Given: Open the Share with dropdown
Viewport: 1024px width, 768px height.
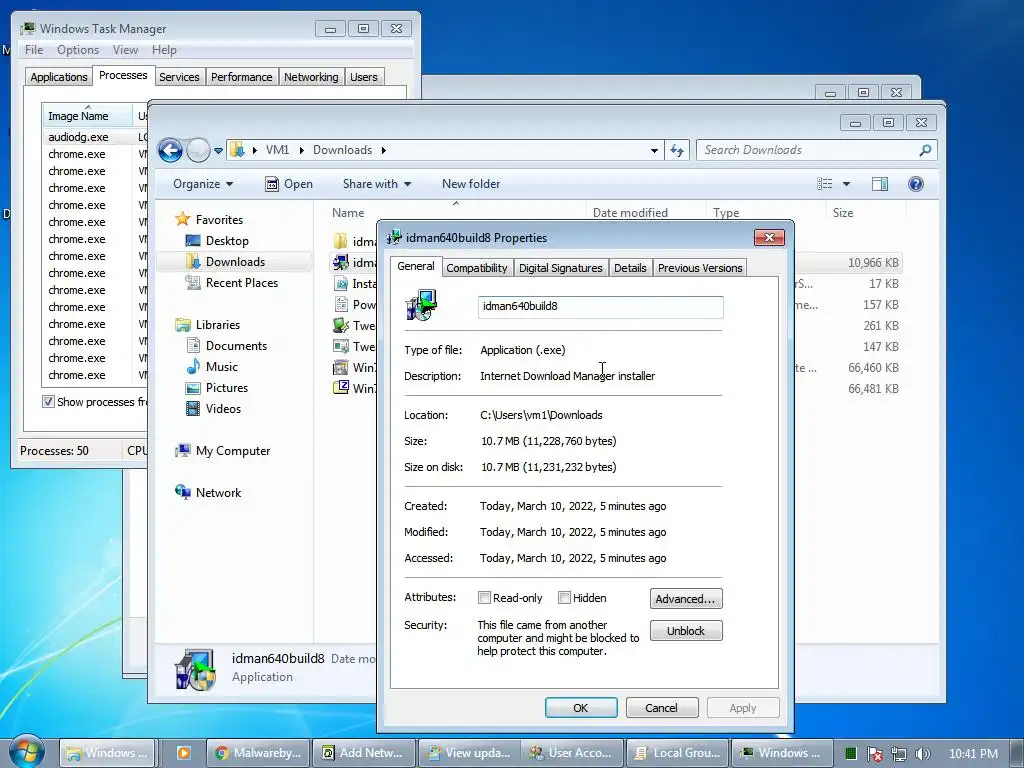Looking at the screenshot, I should pyautogui.click(x=377, y=184).
